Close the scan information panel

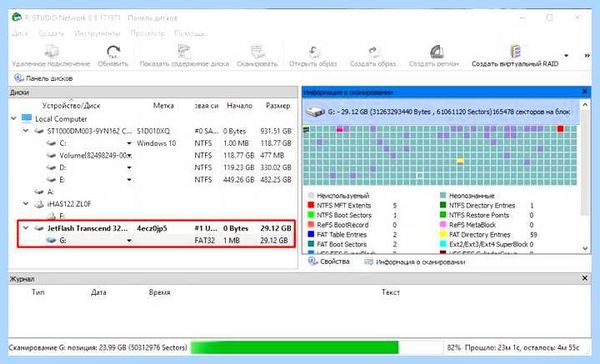coord(585,92)
